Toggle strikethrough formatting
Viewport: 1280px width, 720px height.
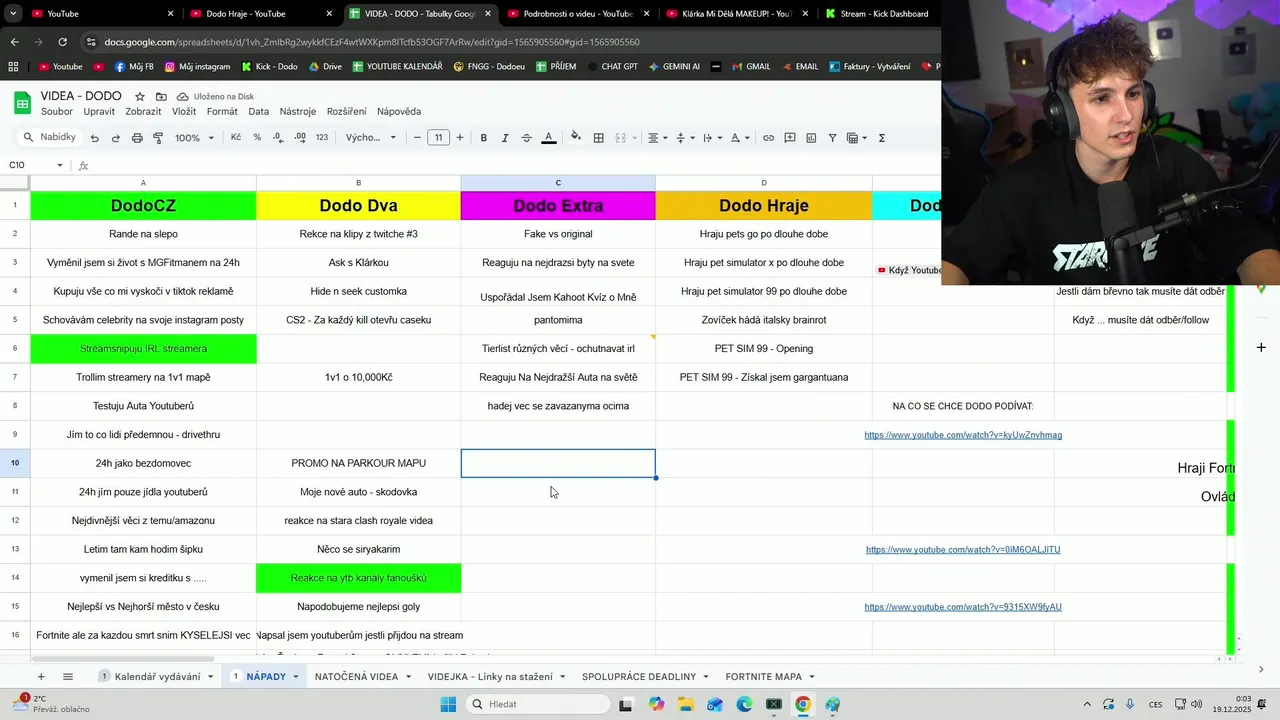(x=526, y=138)
